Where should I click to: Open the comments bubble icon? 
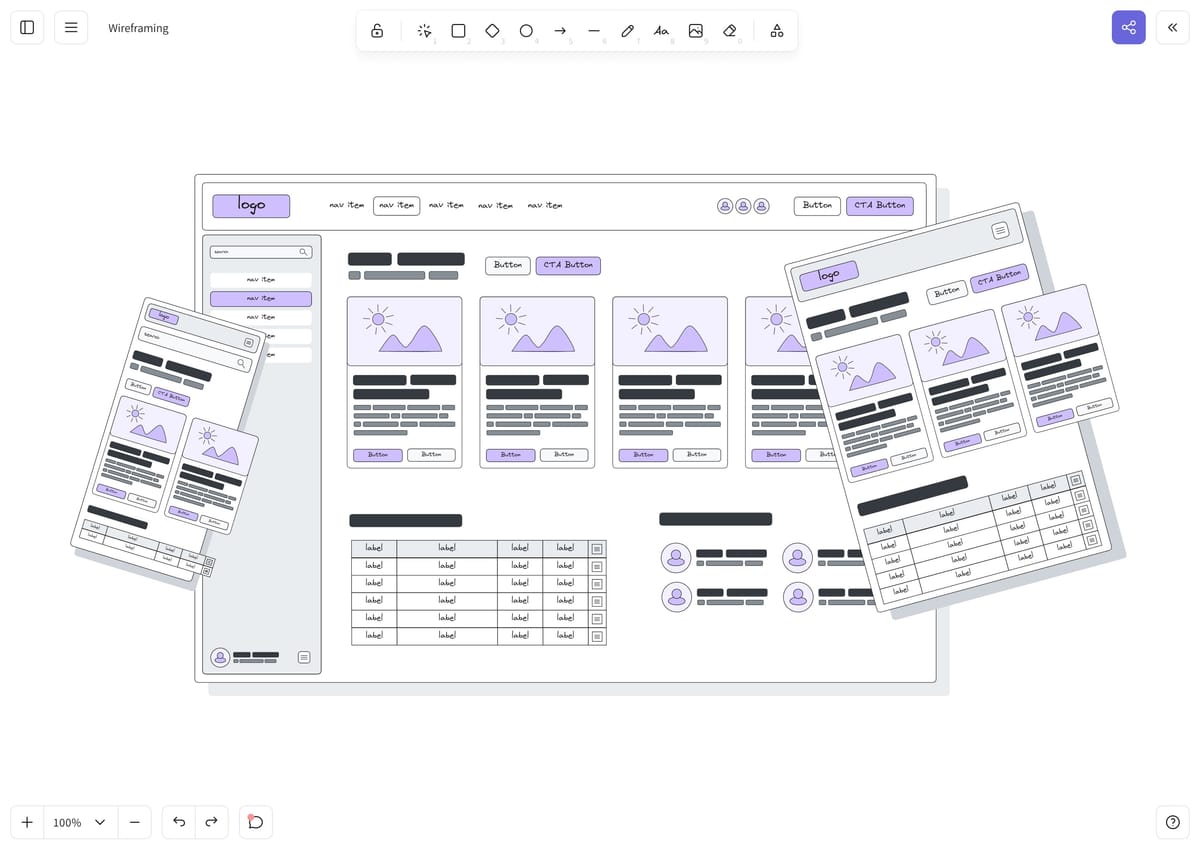256,822
